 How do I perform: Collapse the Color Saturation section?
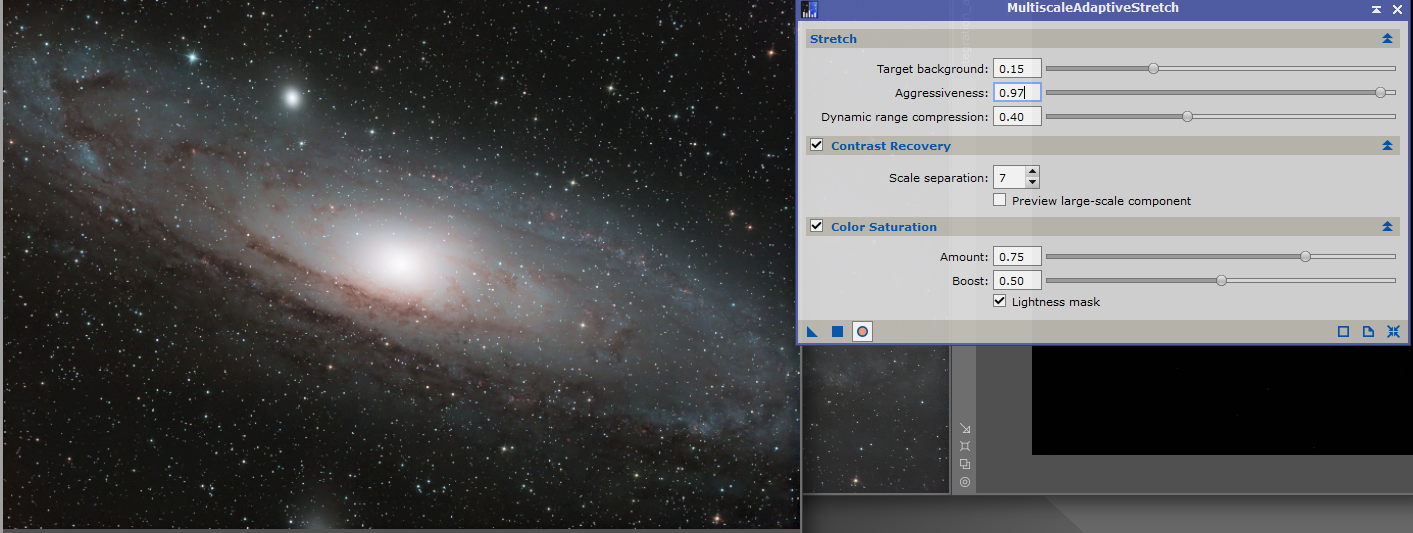[1387, 227]
